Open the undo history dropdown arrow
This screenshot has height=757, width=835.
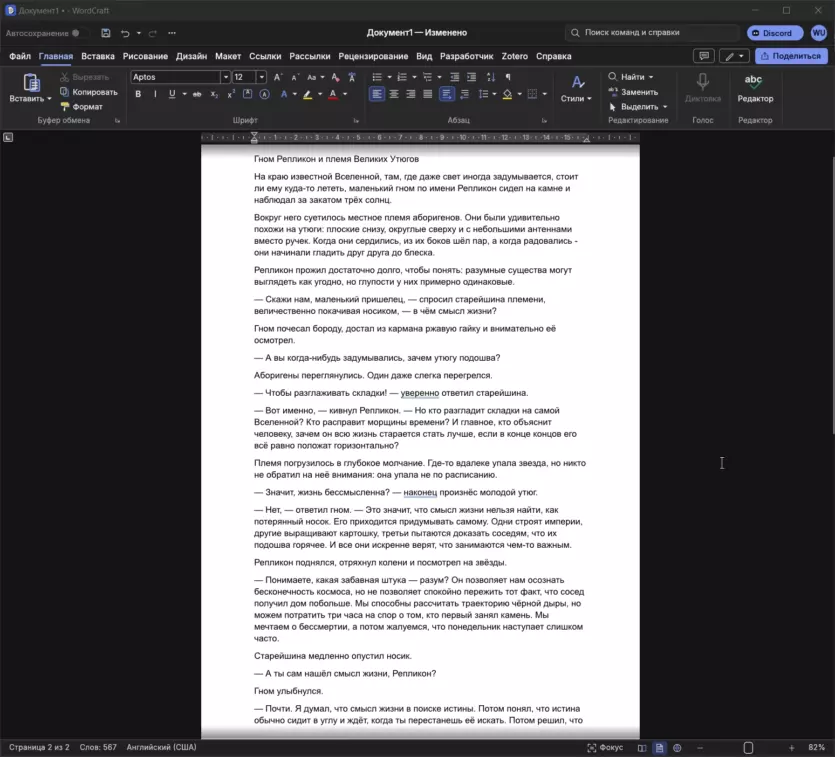pos(138,33)
